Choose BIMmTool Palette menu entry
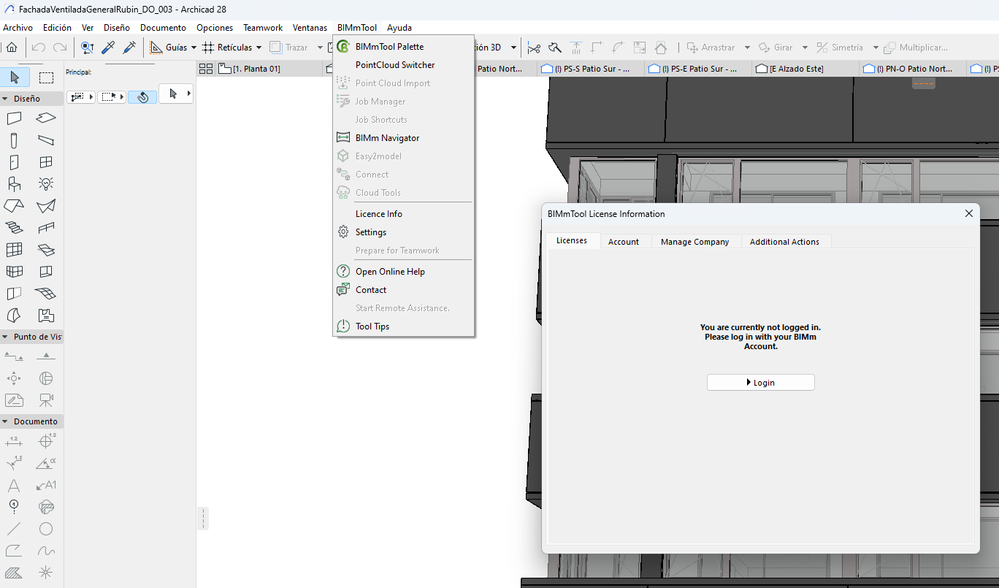The height and width of the screenshot is (588, 999). pyautogui.click(x=404, y=47)
